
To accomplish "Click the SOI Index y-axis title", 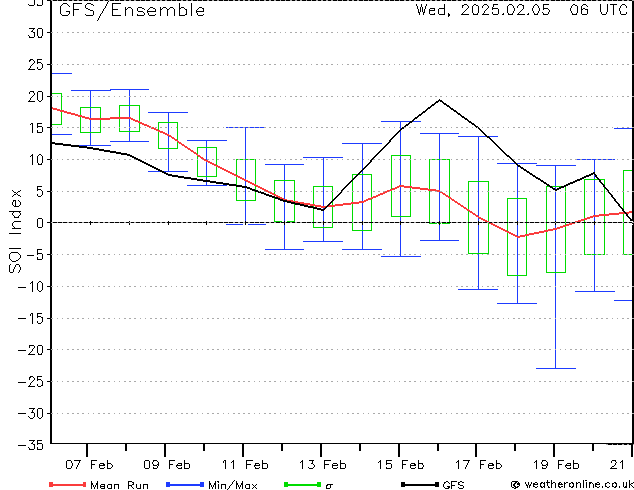I will (15, 231).
